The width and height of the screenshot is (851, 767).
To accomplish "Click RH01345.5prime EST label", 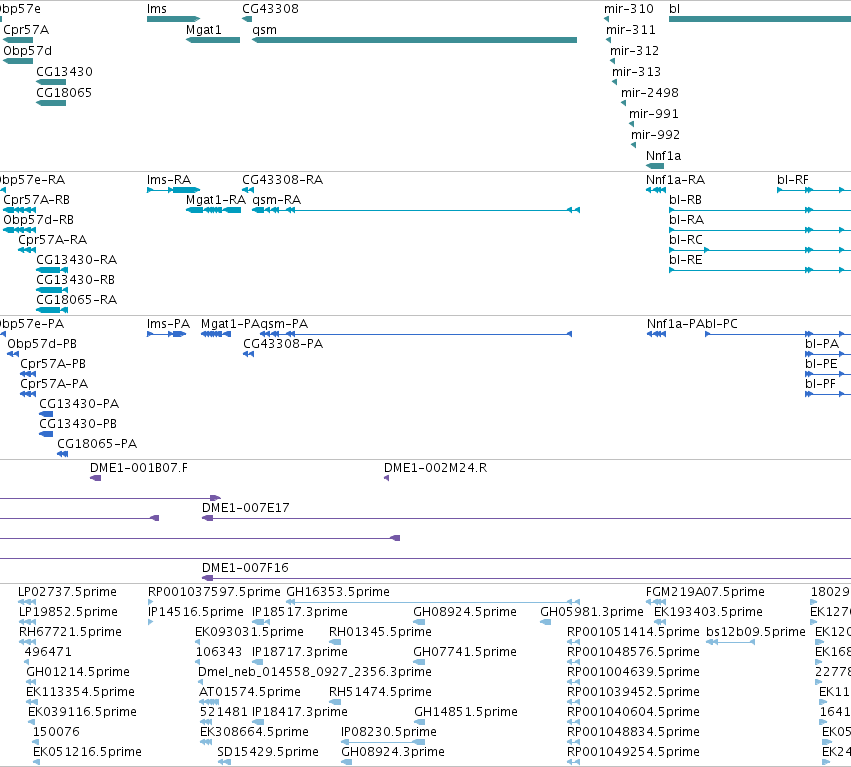I will (x=380, y=632).
